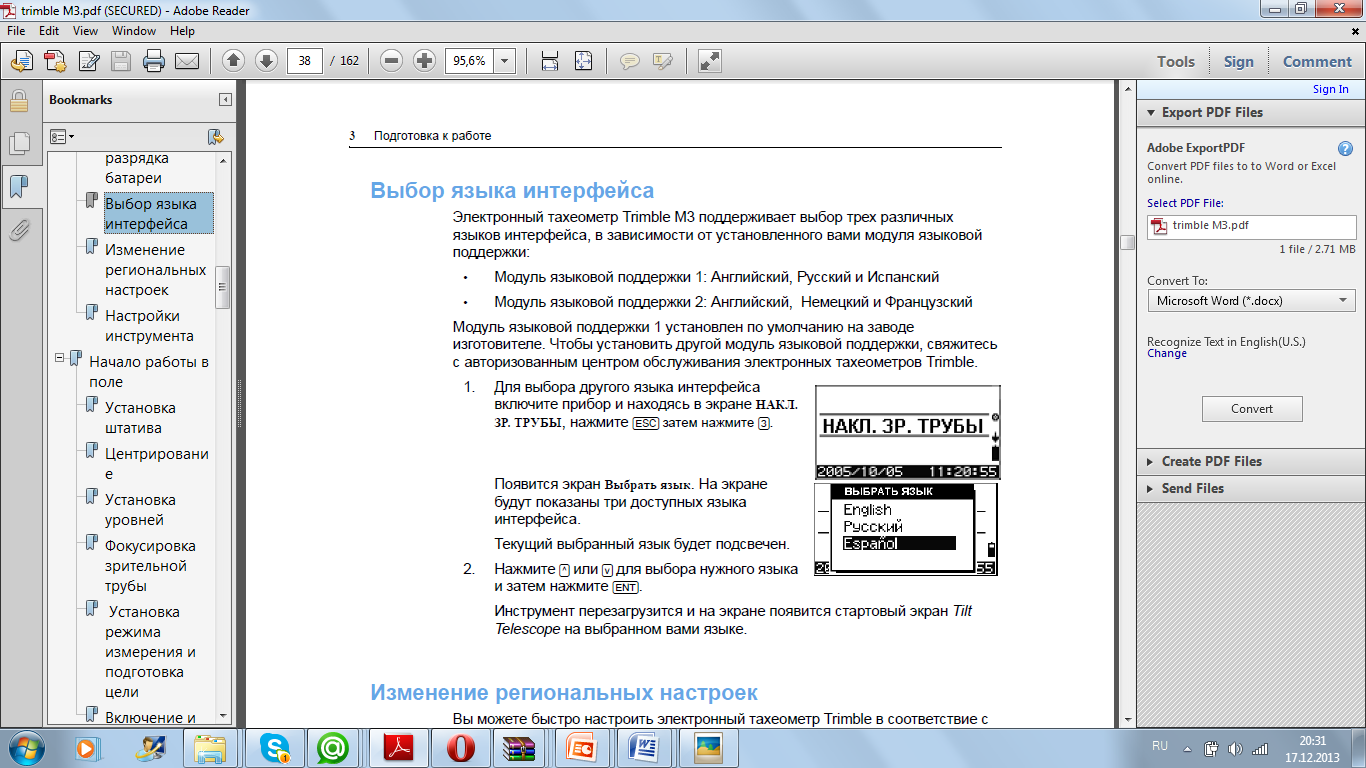Image resolution: width=1366 pixels, height=768 pixels.
Task: Print the document with printer icon
Action: click(154, 61)
